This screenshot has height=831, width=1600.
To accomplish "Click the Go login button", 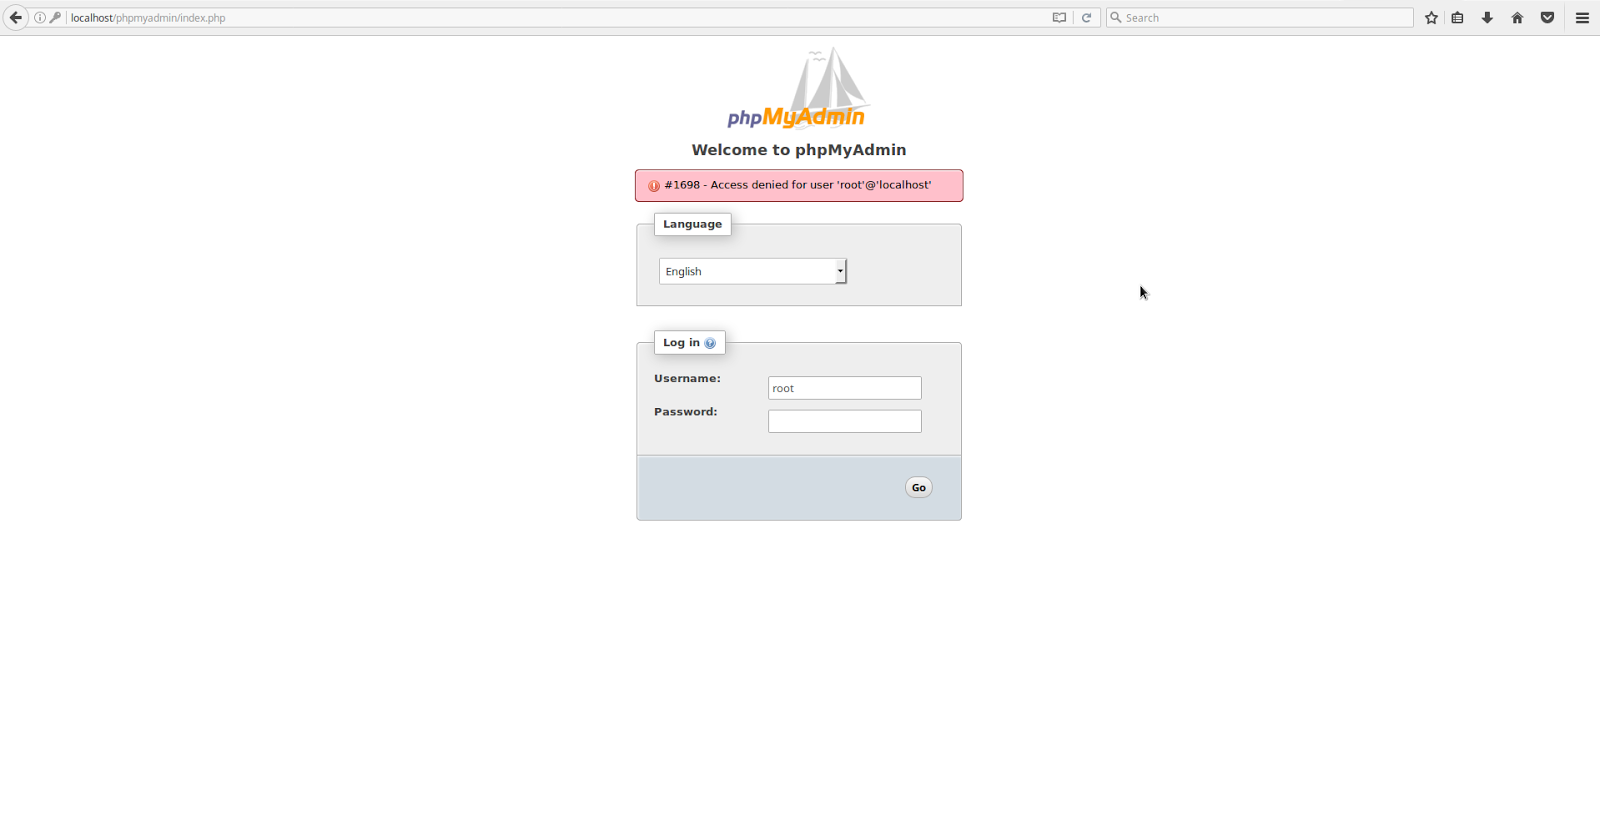I will pyautogui.click(x=918, y=487).
